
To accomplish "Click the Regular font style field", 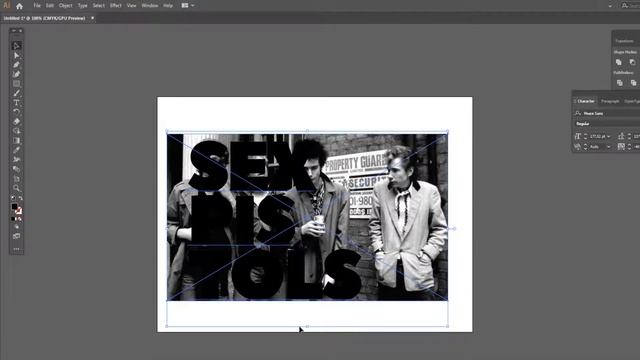I will point(607,123).
